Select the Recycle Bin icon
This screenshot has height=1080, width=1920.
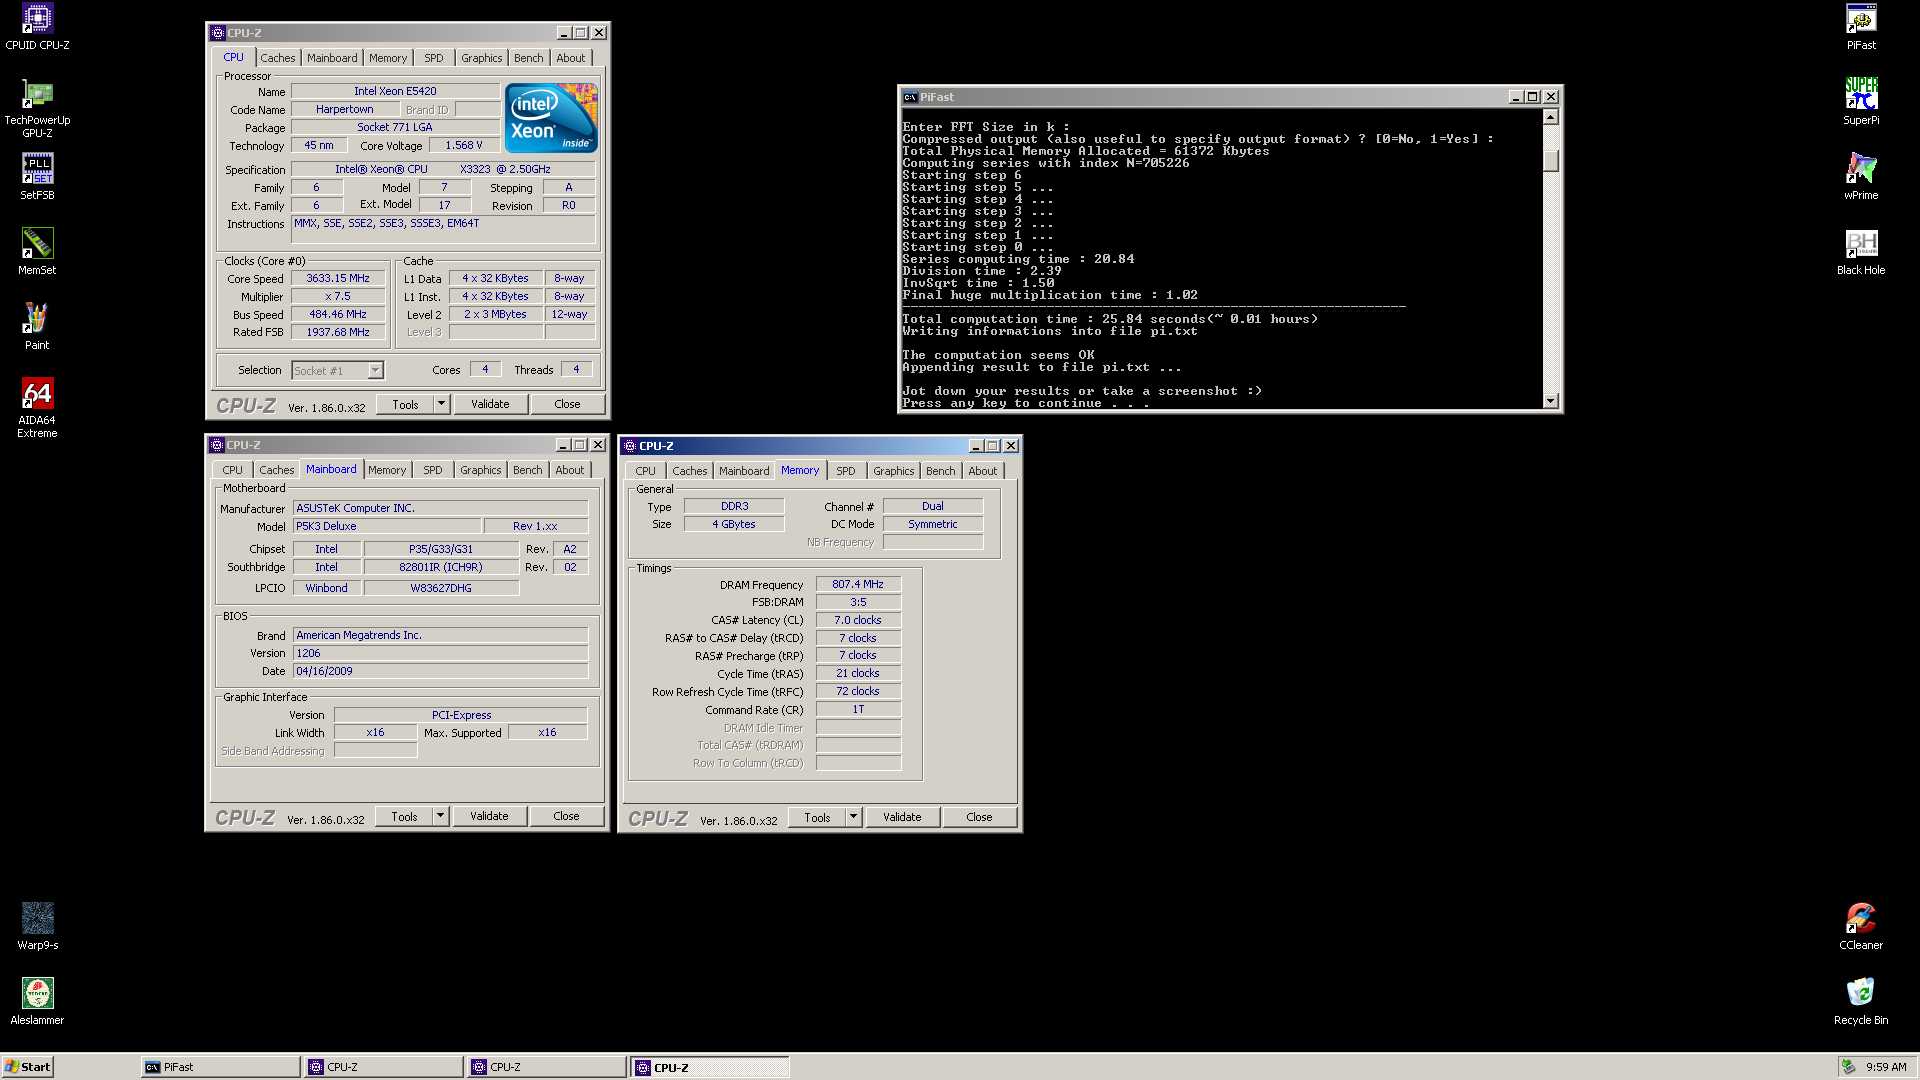tap(1861, 1002)
